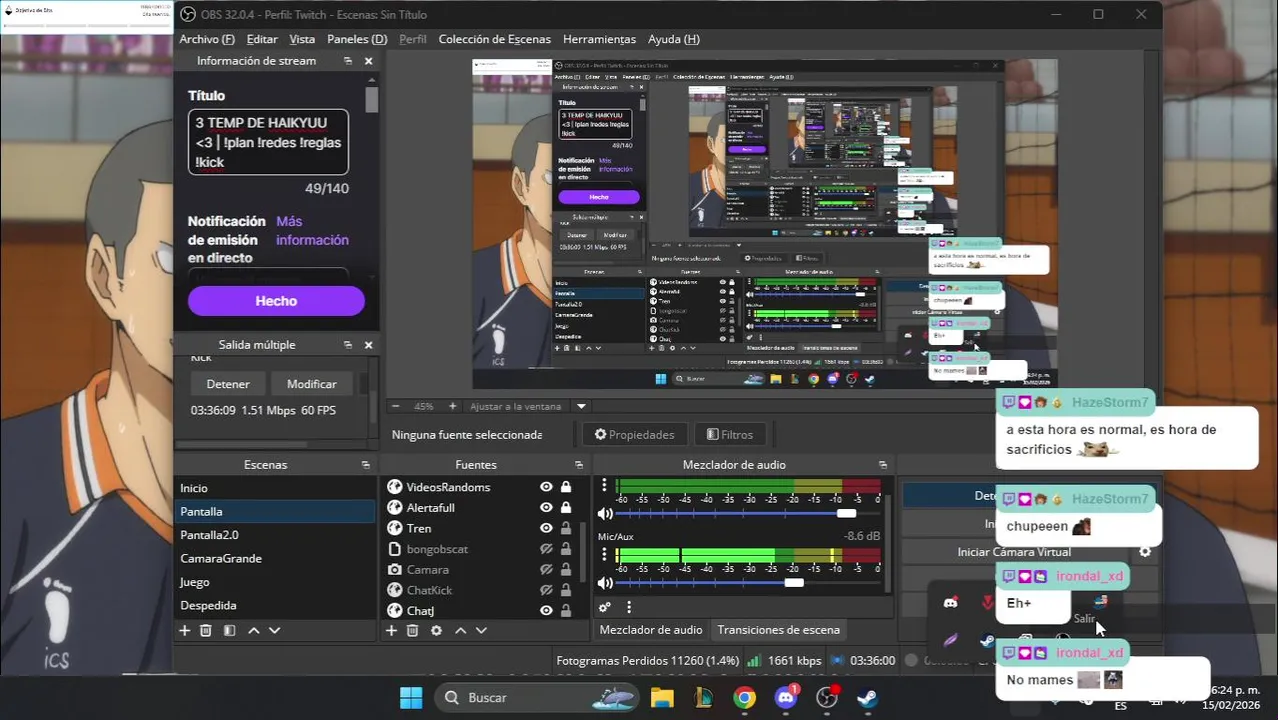Open Colección de Escenas menu
The height and width of the screenshot is (720, 1278).
[x=494, y=39]
